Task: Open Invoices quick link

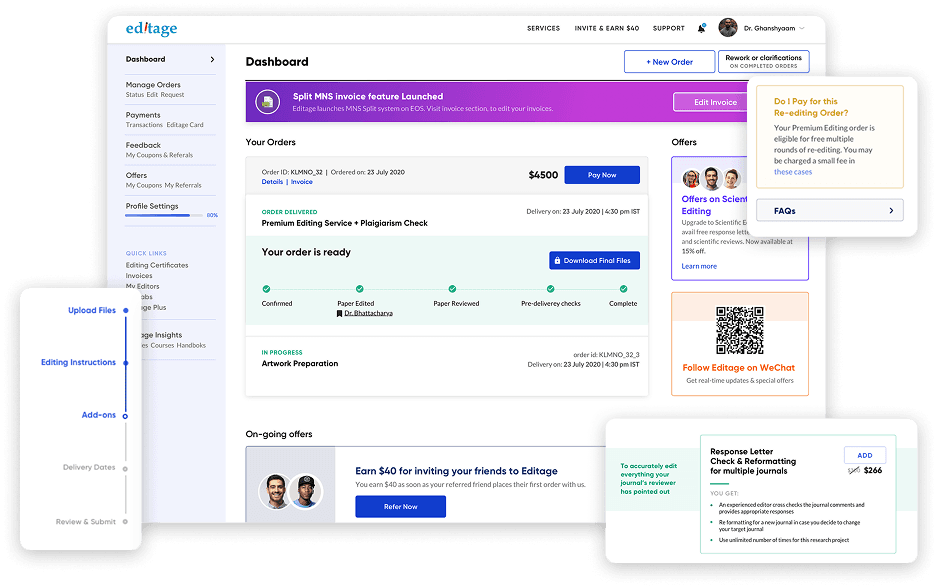Action: click(x=139, y=276)
